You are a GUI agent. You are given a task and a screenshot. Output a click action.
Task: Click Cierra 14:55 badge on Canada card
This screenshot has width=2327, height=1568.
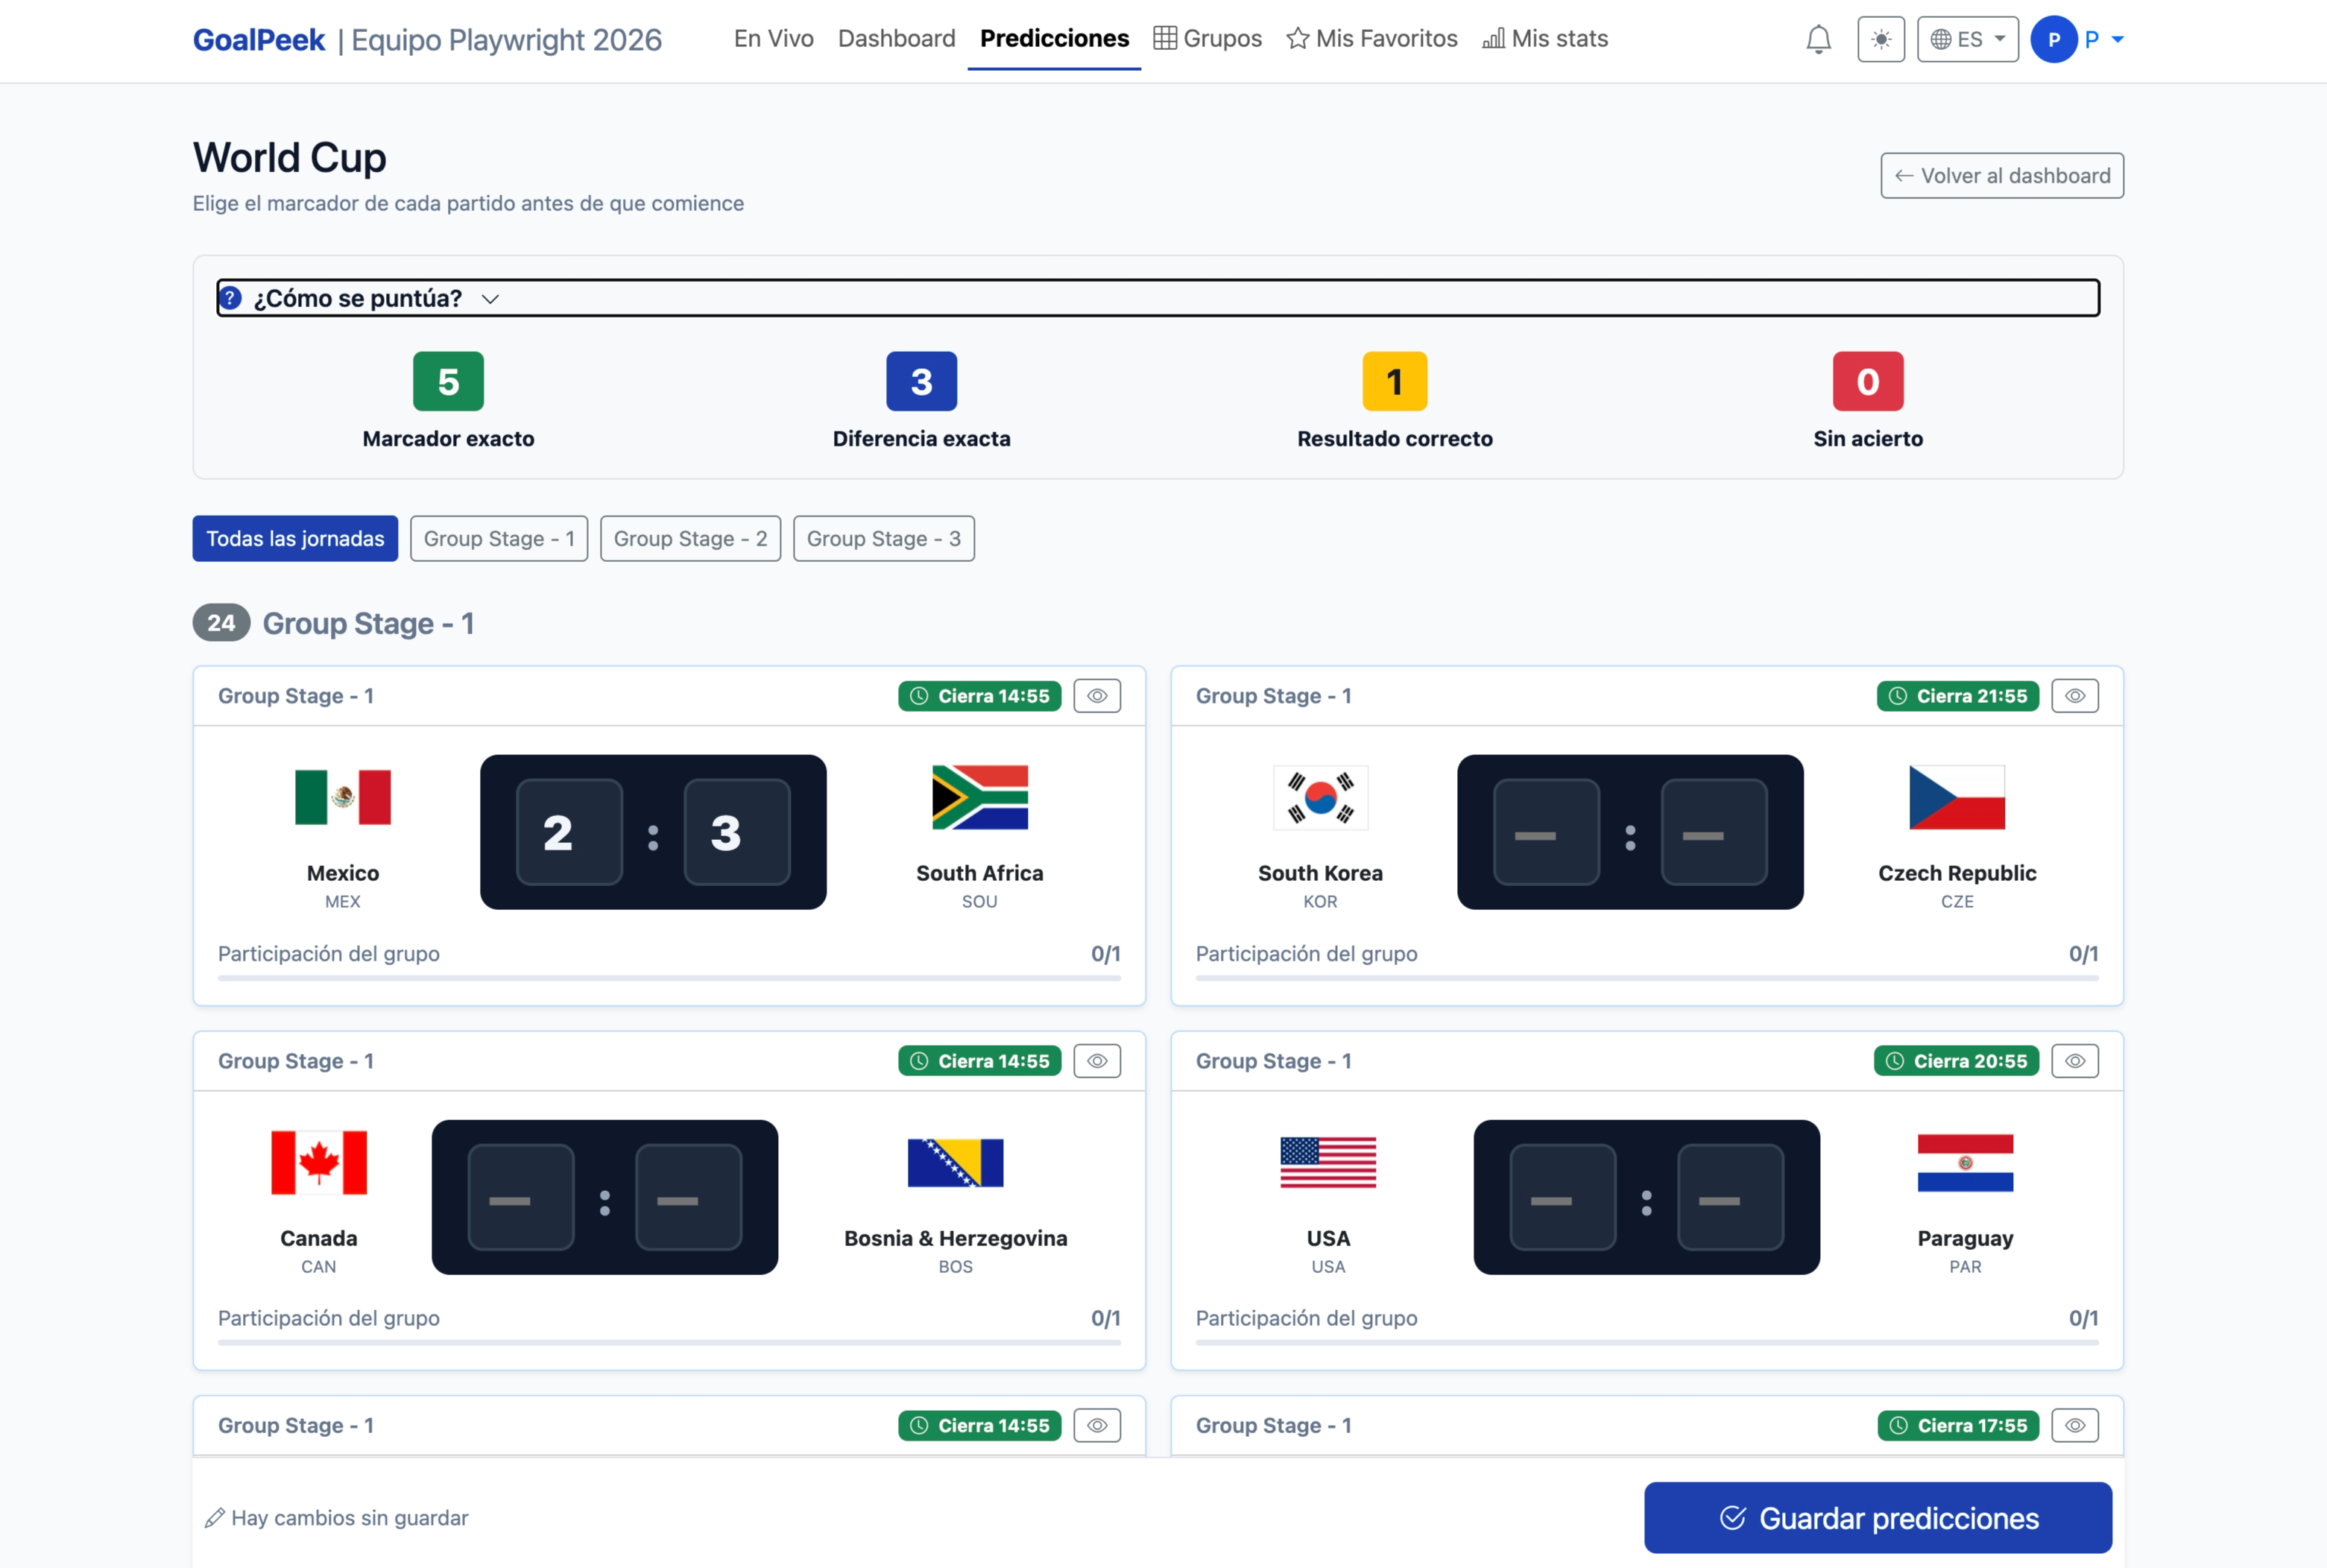[x=979, y=1061]
